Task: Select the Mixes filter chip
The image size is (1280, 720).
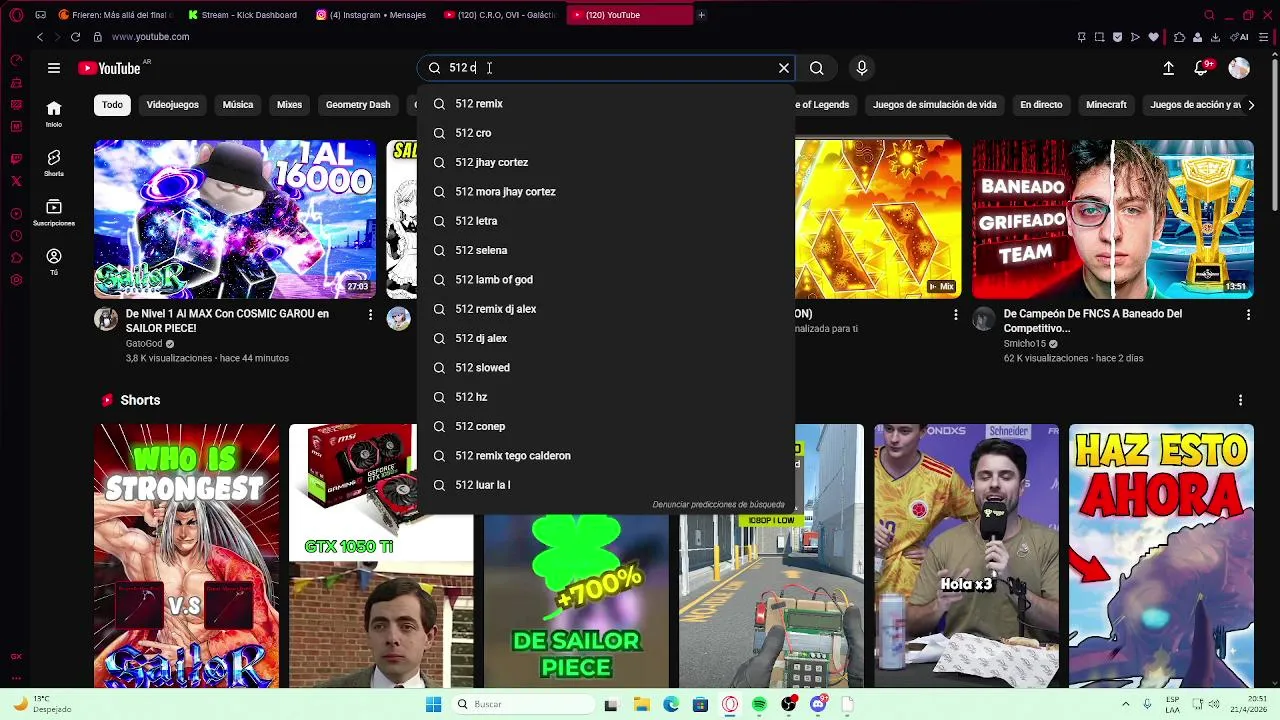Action: [x=289, y=104]
